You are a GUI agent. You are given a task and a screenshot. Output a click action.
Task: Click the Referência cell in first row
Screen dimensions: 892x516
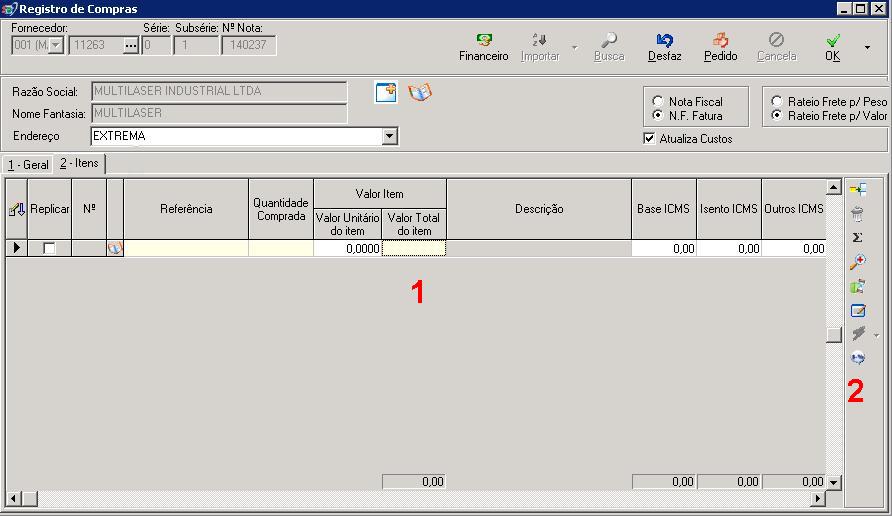tap(186, 248)
